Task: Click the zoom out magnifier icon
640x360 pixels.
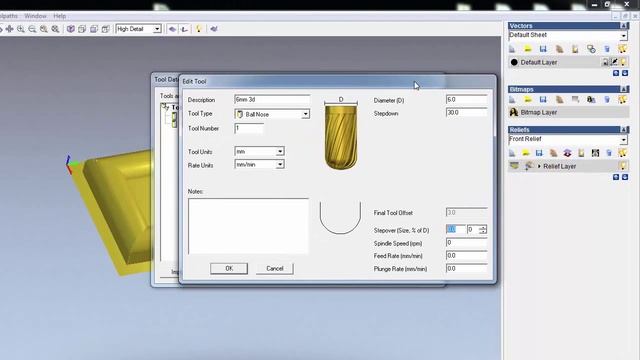Action: (32, 29)
